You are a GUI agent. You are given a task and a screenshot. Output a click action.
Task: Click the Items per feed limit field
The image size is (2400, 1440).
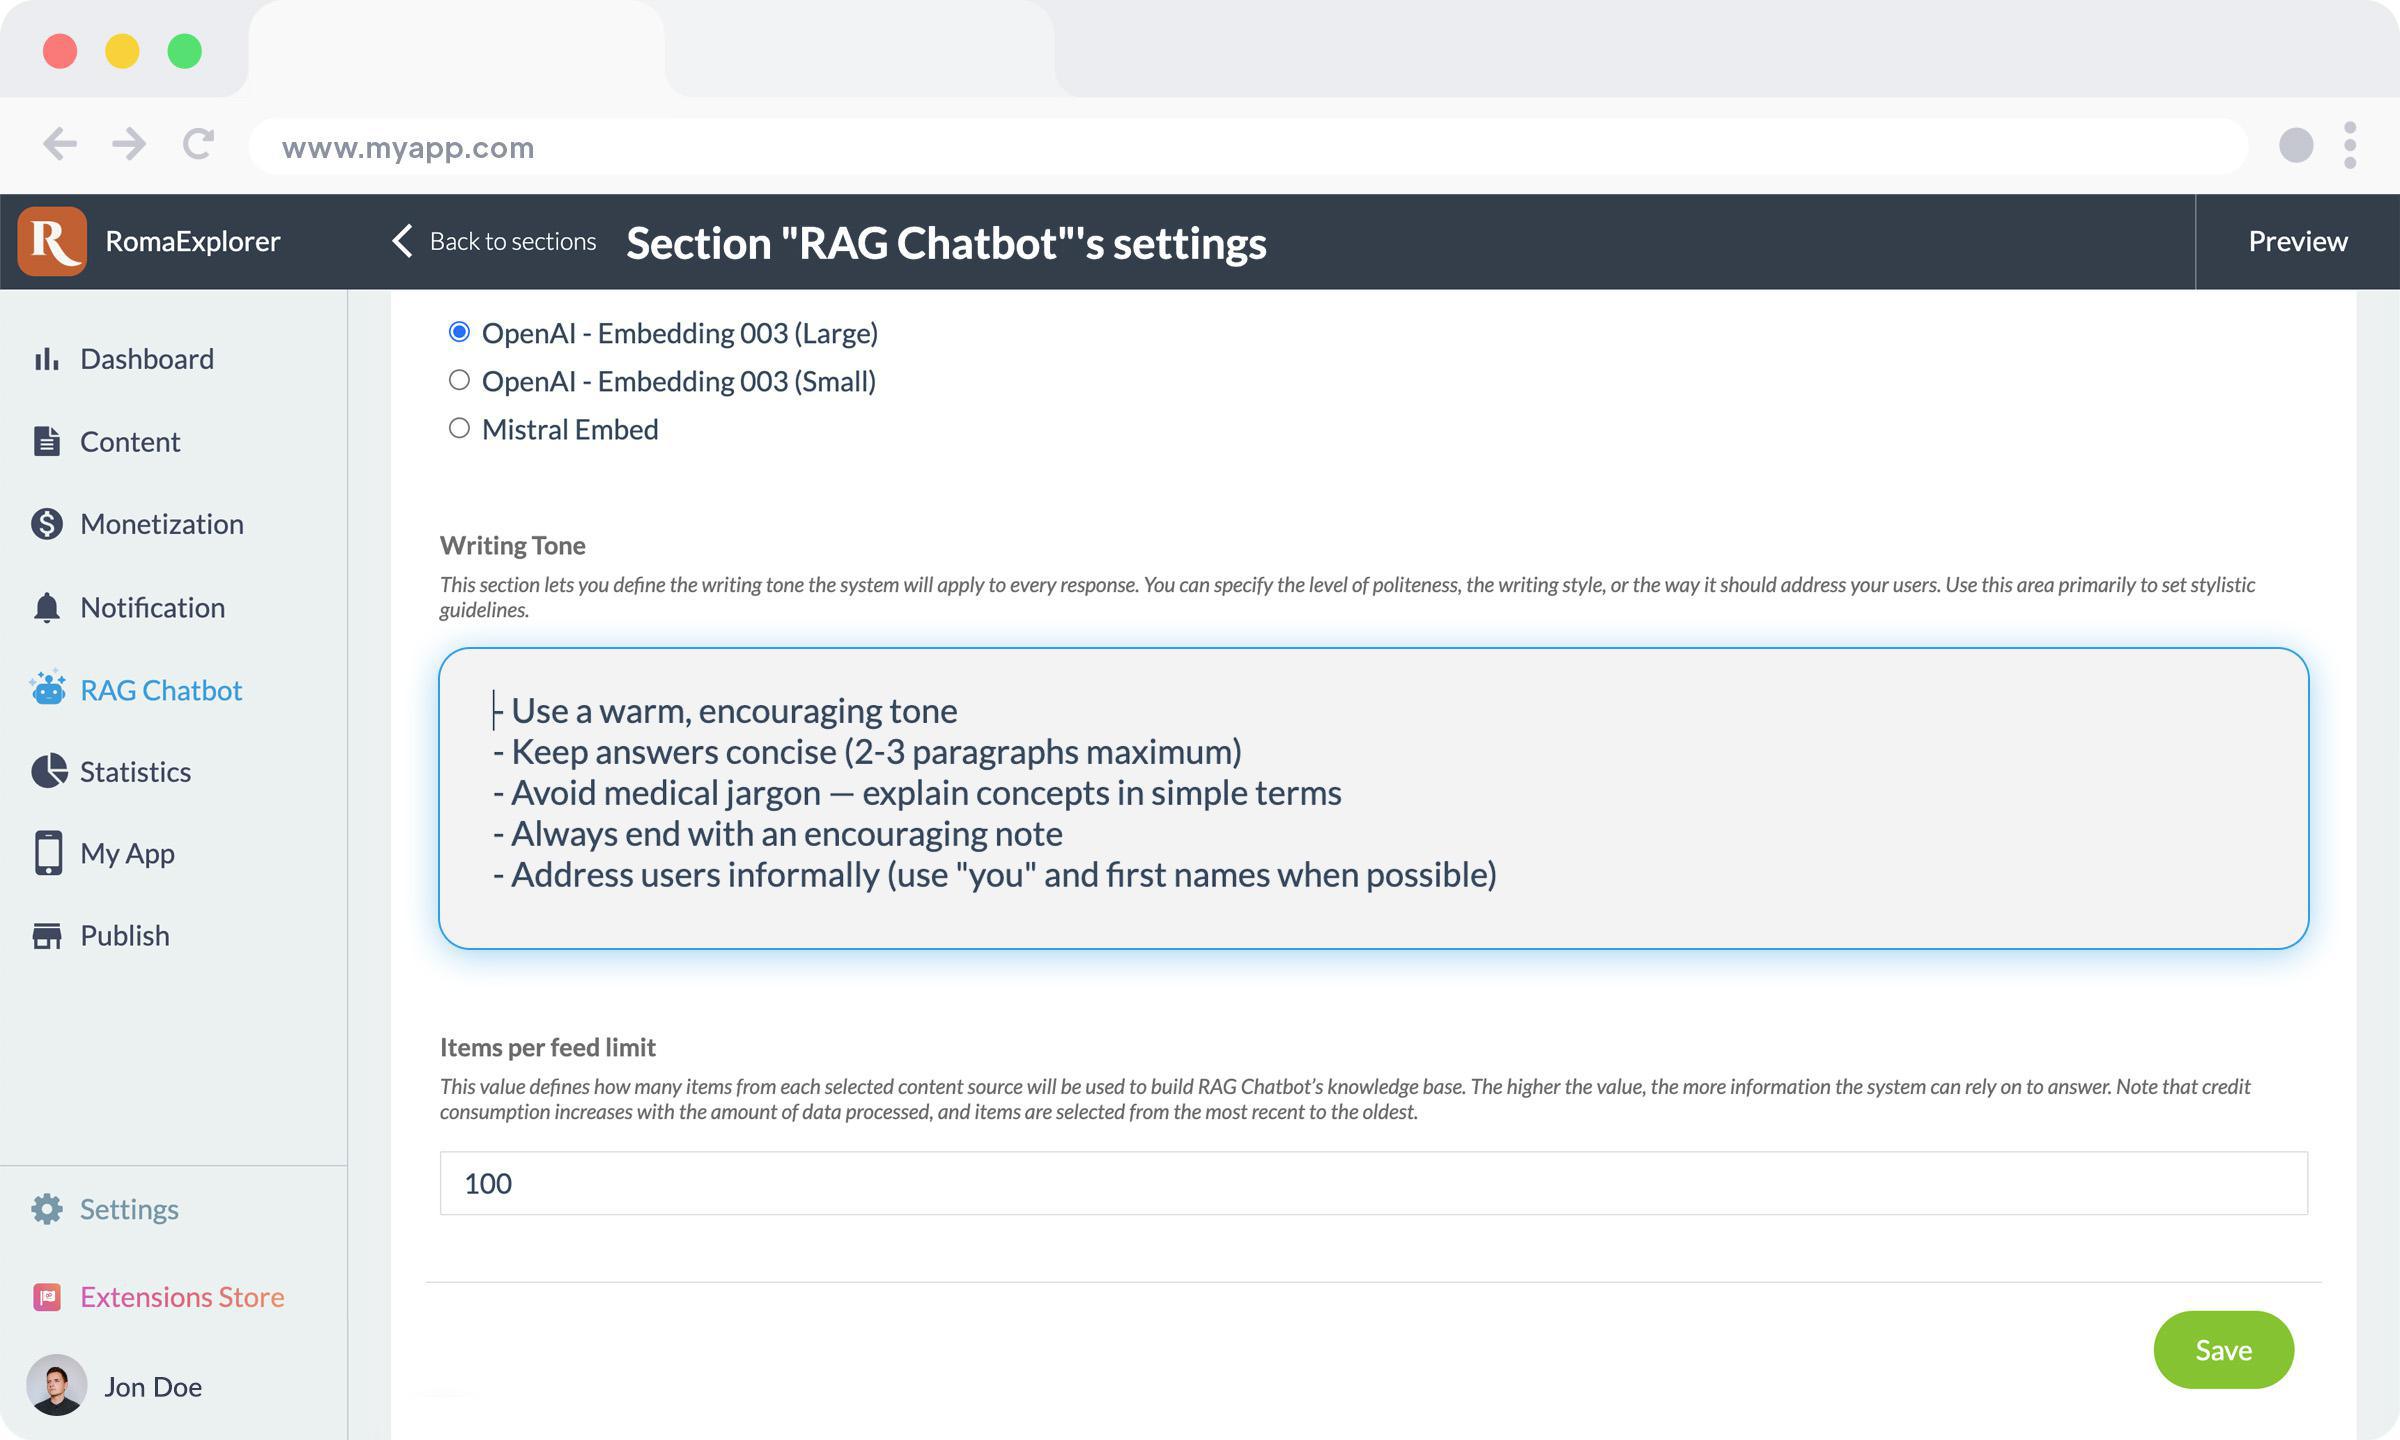pyautogui.click(x=1373, y=1183)
